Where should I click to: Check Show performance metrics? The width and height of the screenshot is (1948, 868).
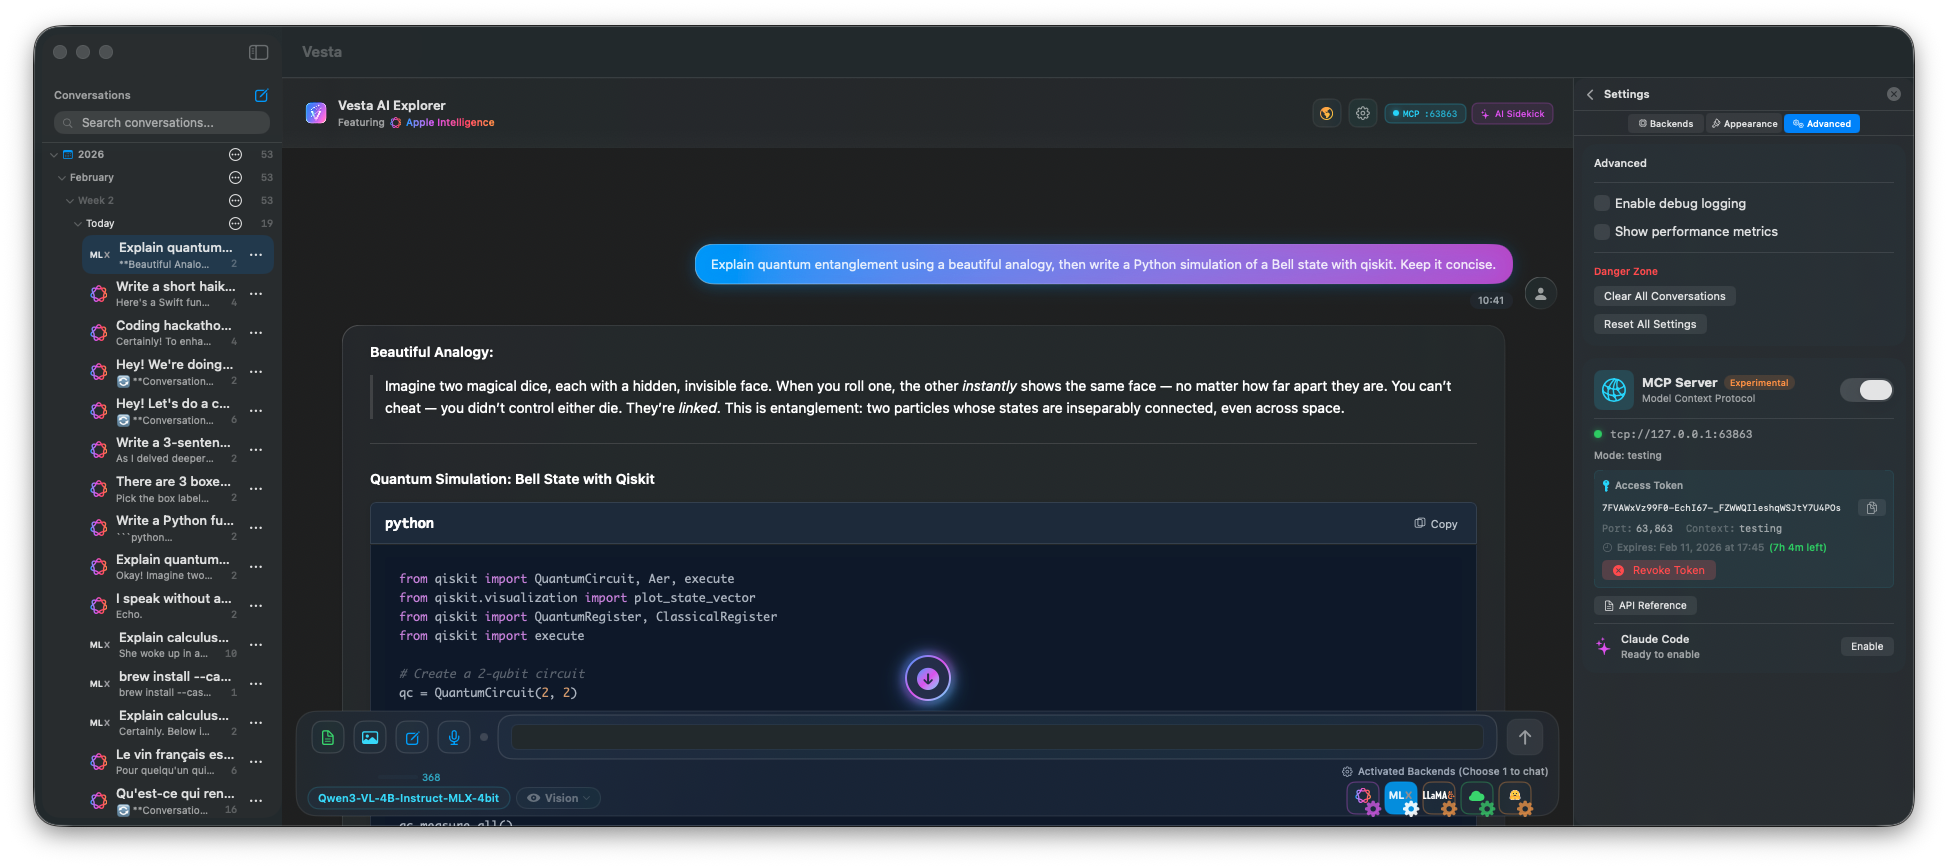[1602, 232]
